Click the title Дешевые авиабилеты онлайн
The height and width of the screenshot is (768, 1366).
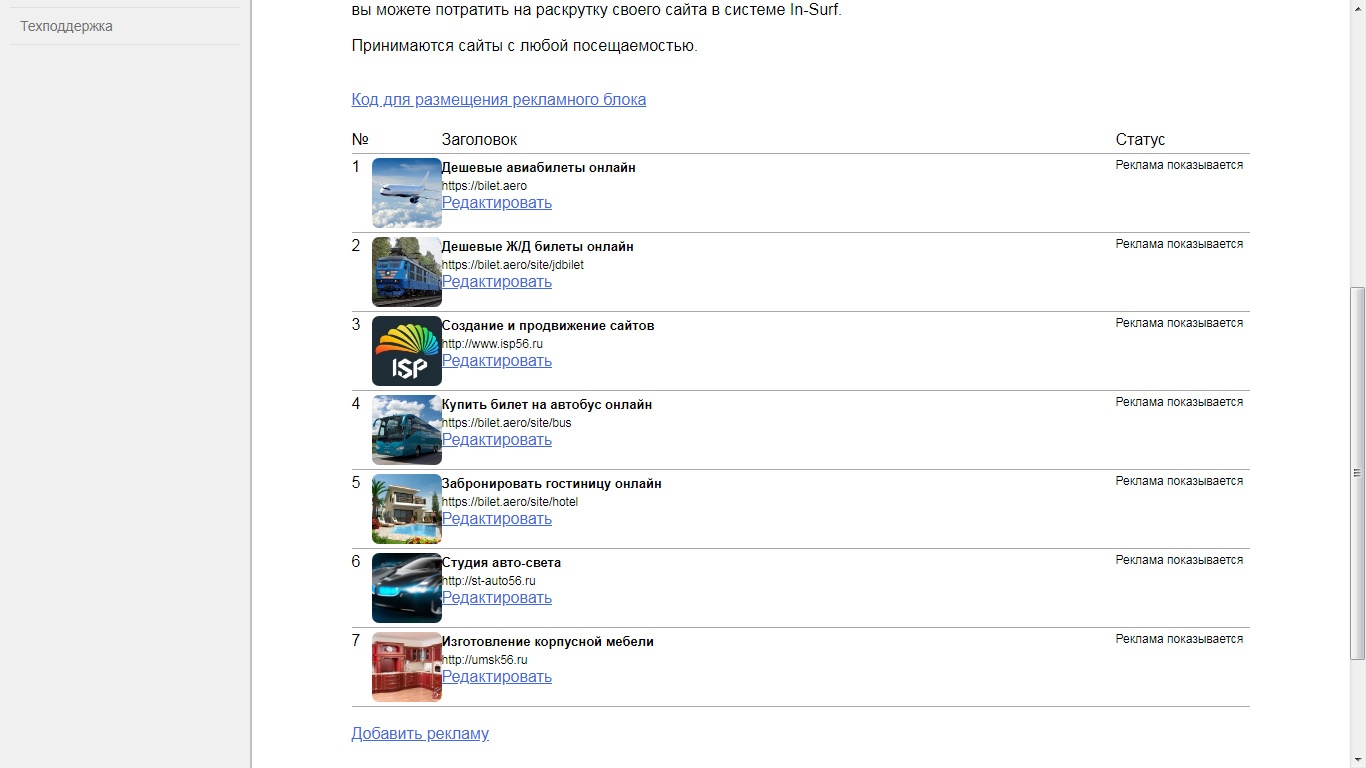point(539,168)
